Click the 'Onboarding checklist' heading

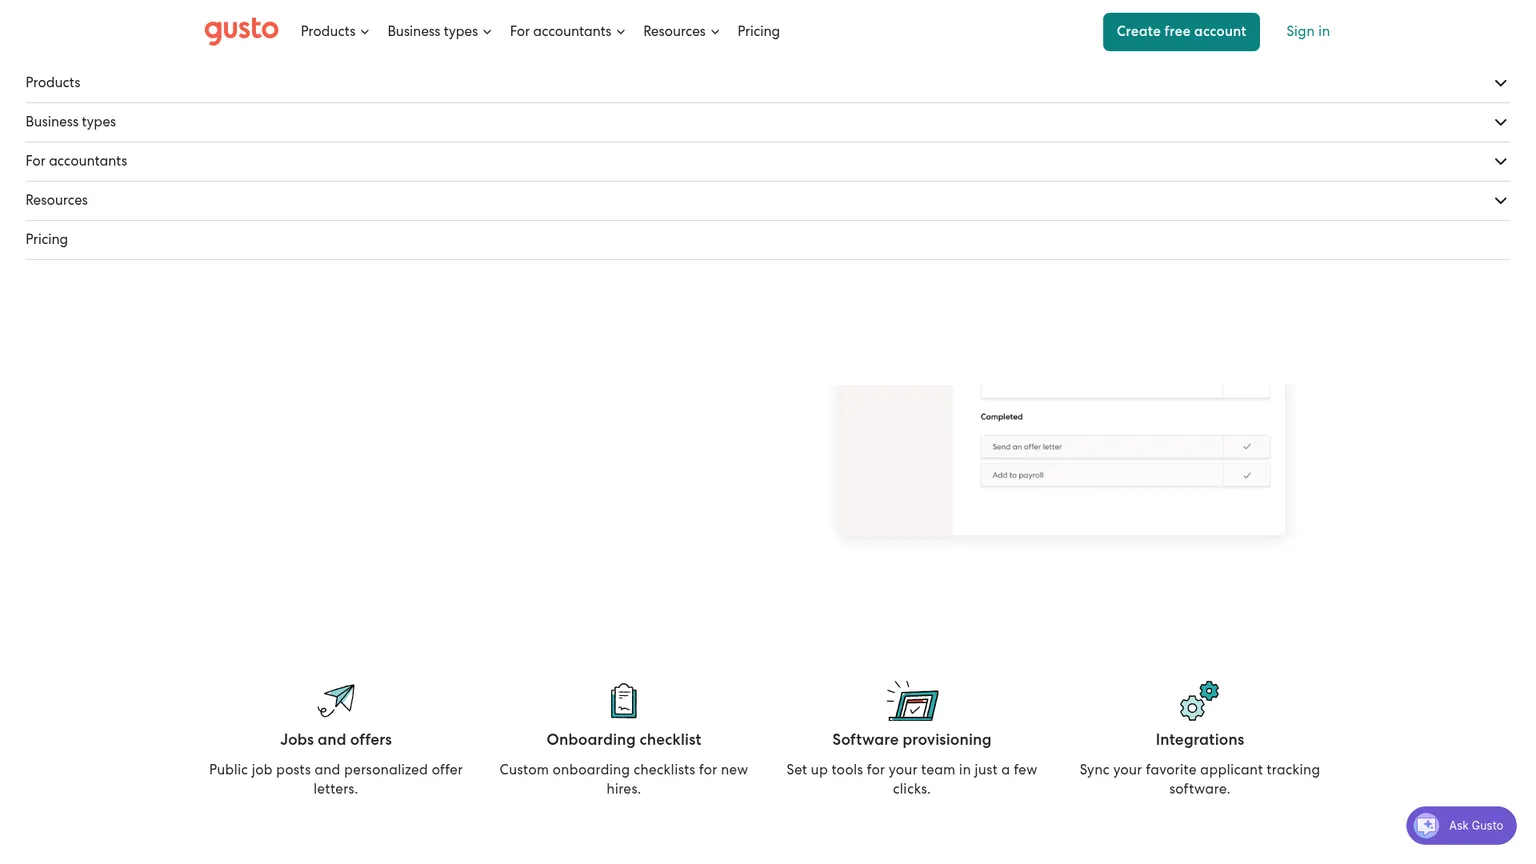[x=624, y=740]
